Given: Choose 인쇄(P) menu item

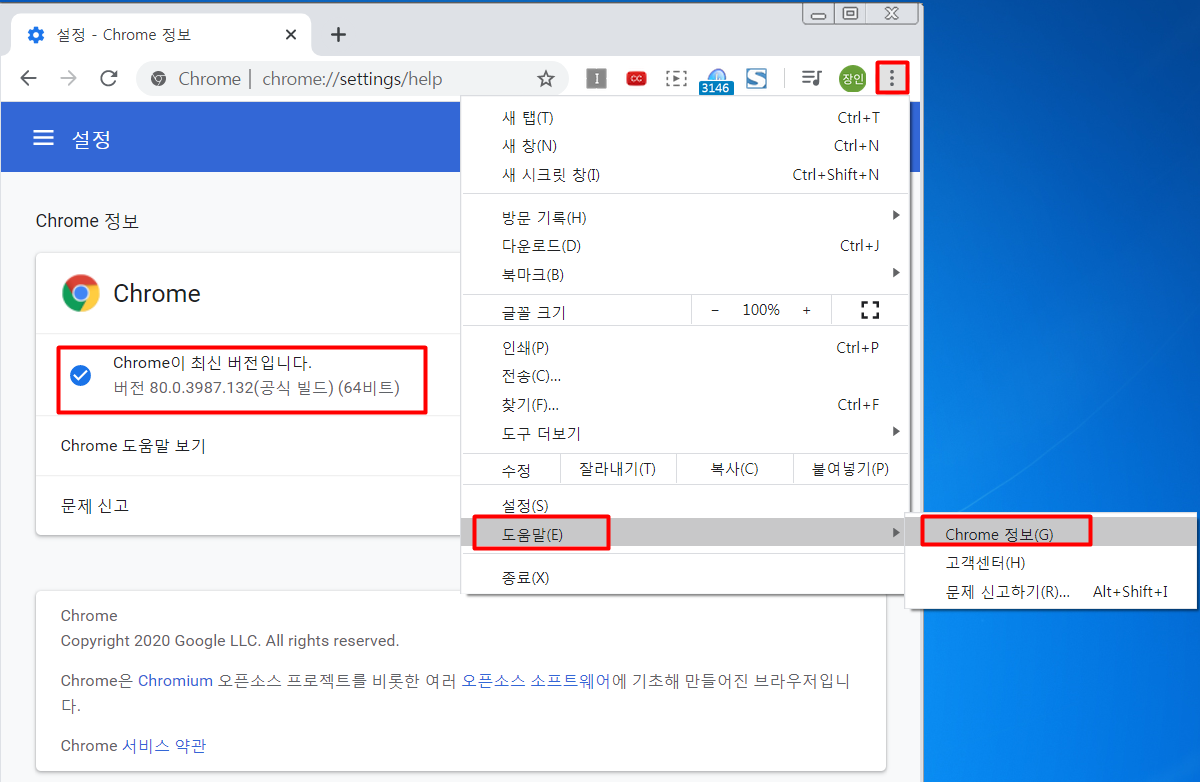Looking at the screenshot, I should click(x=685, y=347).
